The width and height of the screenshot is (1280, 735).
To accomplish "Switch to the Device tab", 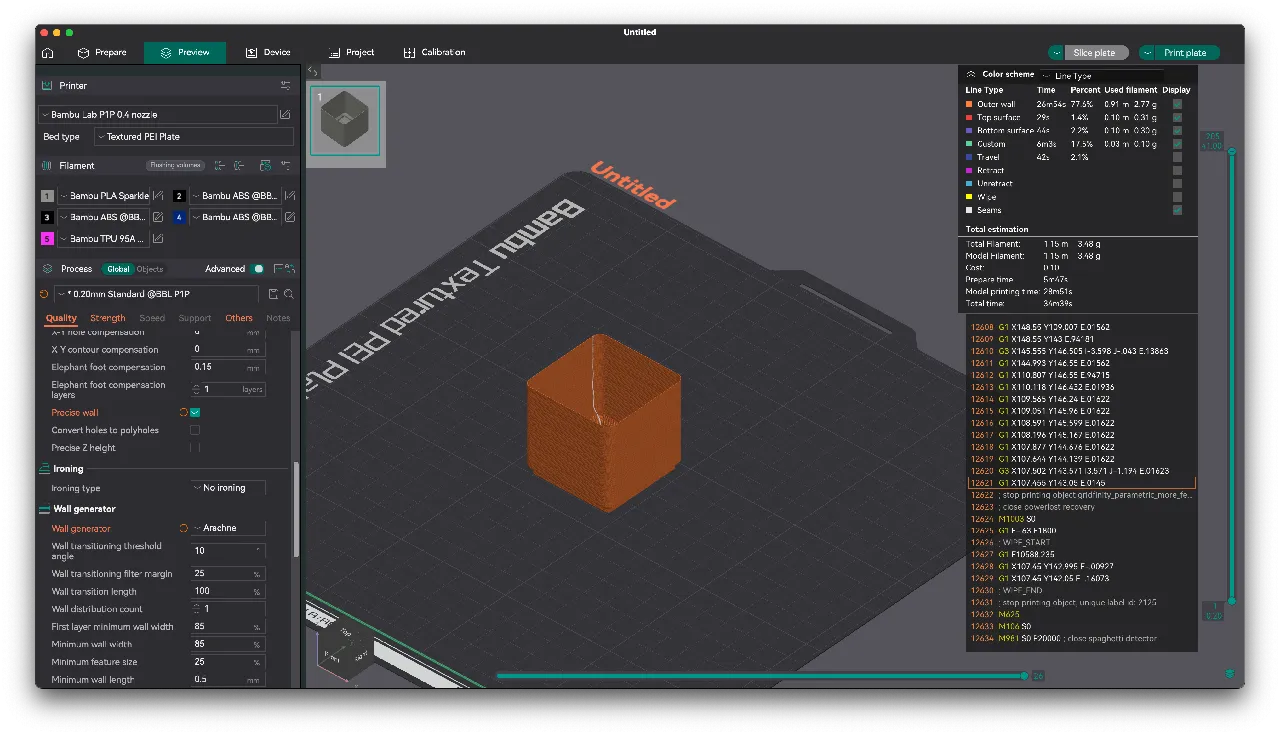I will (x=267, y=52).
